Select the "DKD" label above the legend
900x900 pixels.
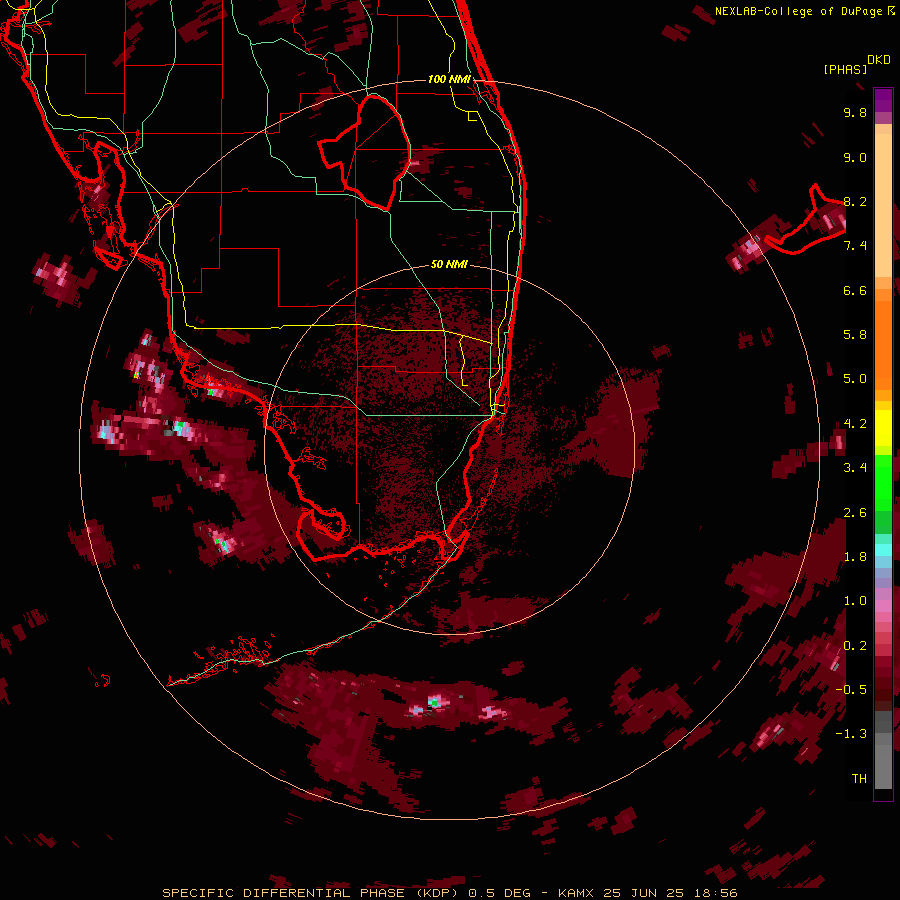tap(879, 60)
